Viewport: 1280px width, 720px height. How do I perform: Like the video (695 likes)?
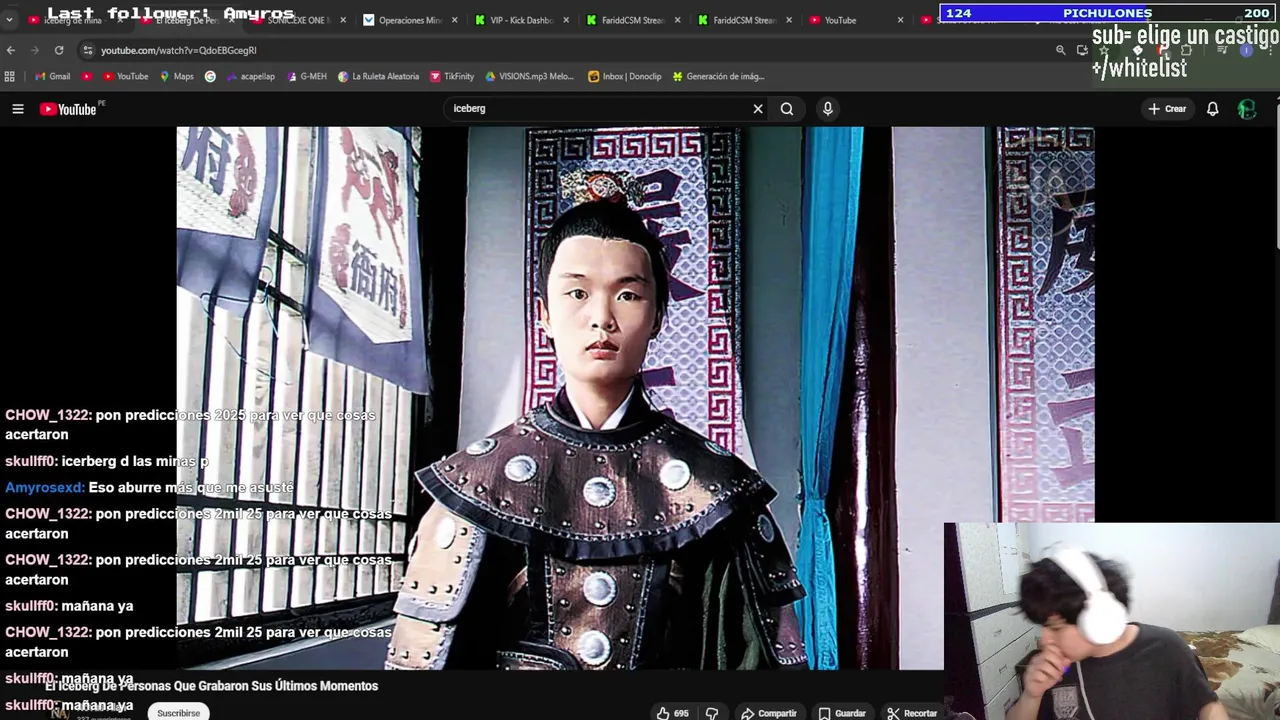click(x=672, y=713)
